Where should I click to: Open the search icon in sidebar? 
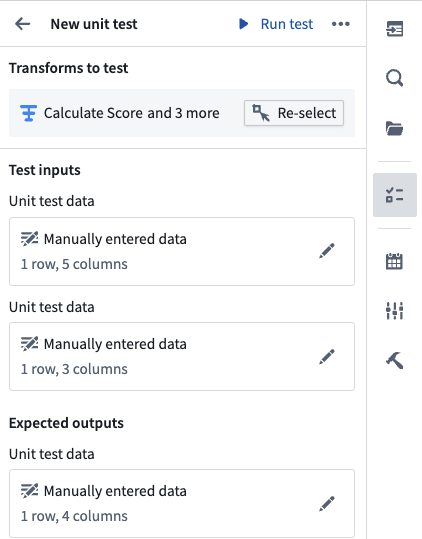tap(395, 78)
